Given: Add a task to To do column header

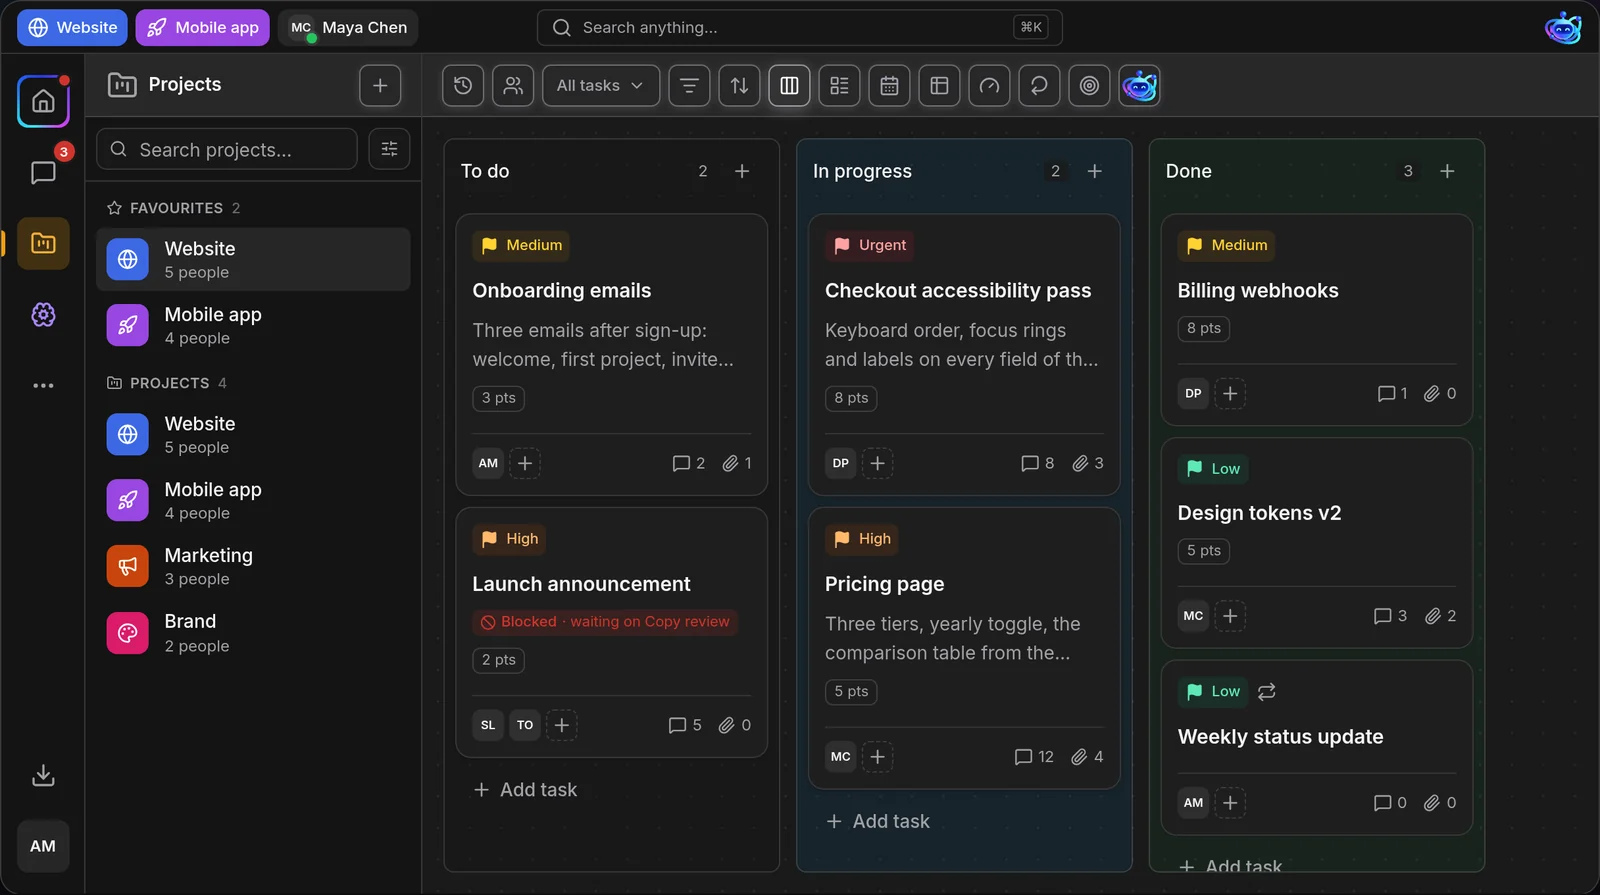Looking at the screenshot, I should coord(742,171).
